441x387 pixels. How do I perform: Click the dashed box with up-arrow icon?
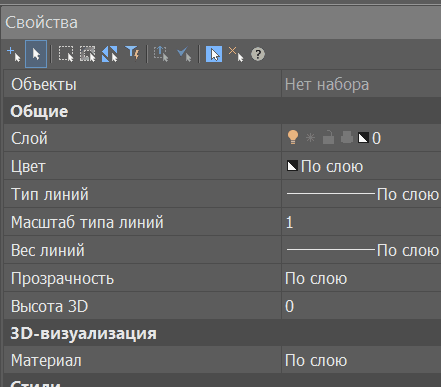pyautogui.click(x=161, y=54)
